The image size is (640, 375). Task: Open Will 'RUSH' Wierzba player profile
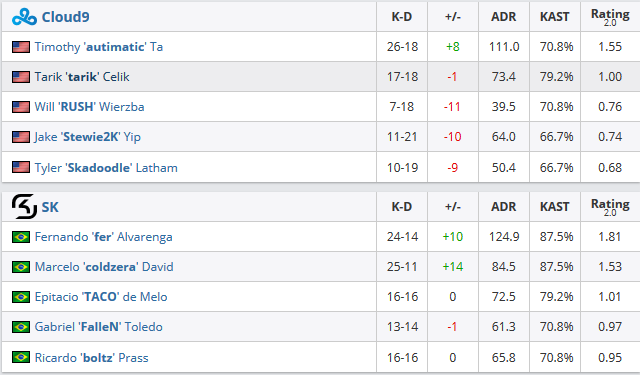coord(89,107)
